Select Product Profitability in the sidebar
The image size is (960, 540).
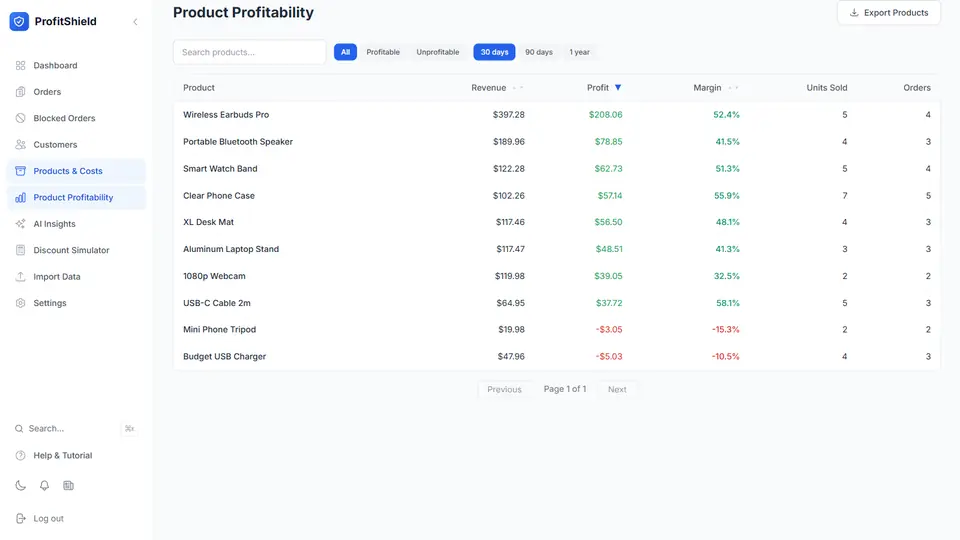click(76, 197)
